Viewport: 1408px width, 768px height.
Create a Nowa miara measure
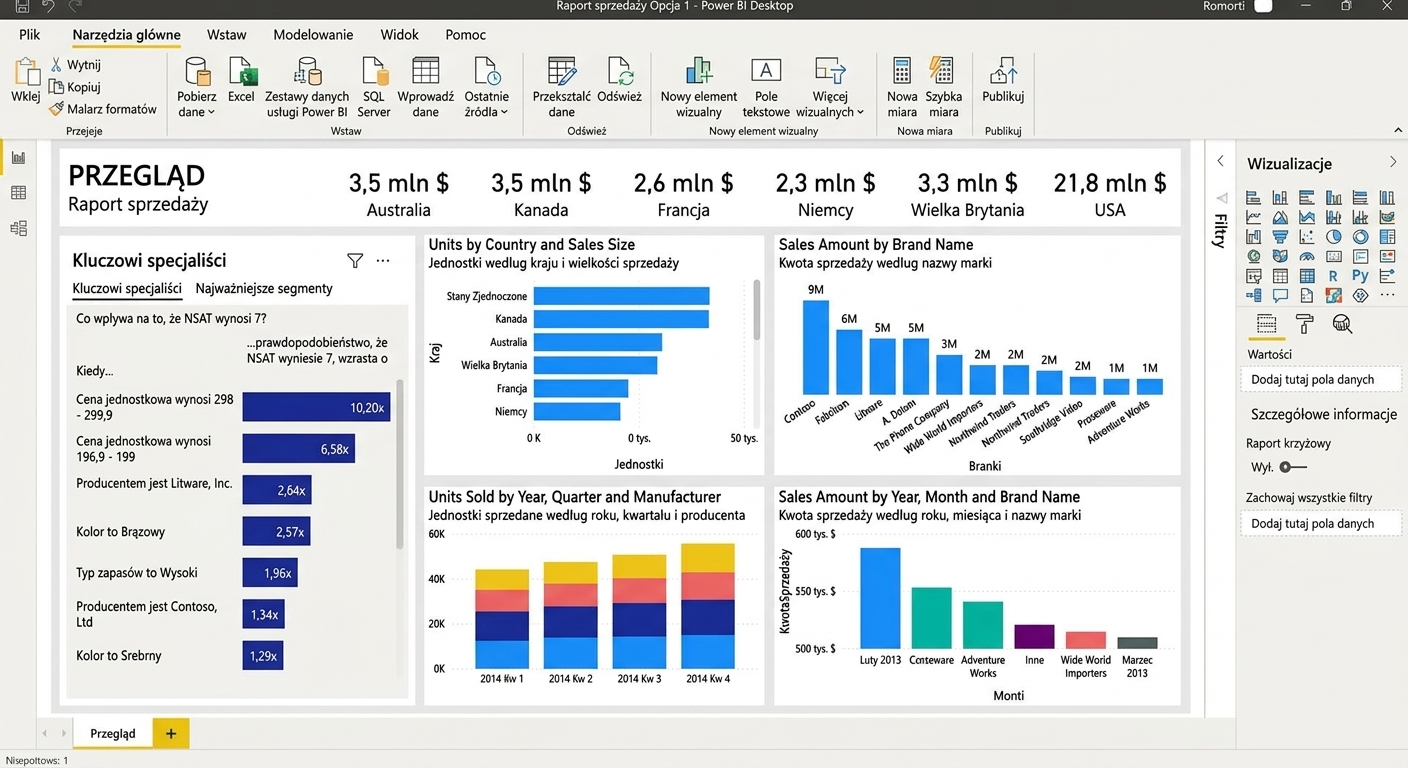click(x=902, y=88)
